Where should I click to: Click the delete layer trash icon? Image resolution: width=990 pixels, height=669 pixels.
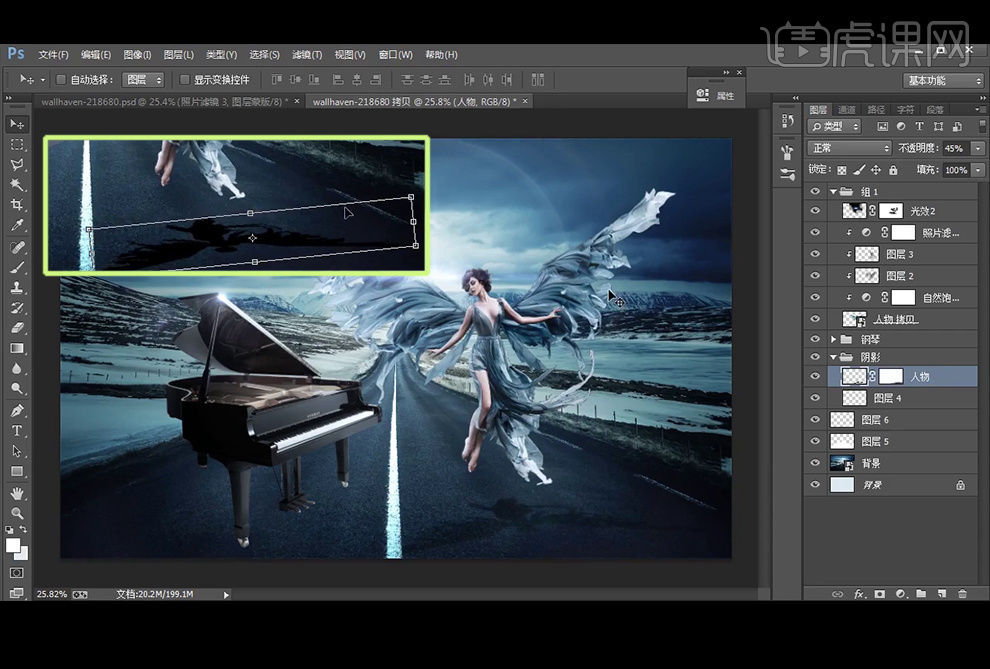pyautogui.click(x=962, y=594)
